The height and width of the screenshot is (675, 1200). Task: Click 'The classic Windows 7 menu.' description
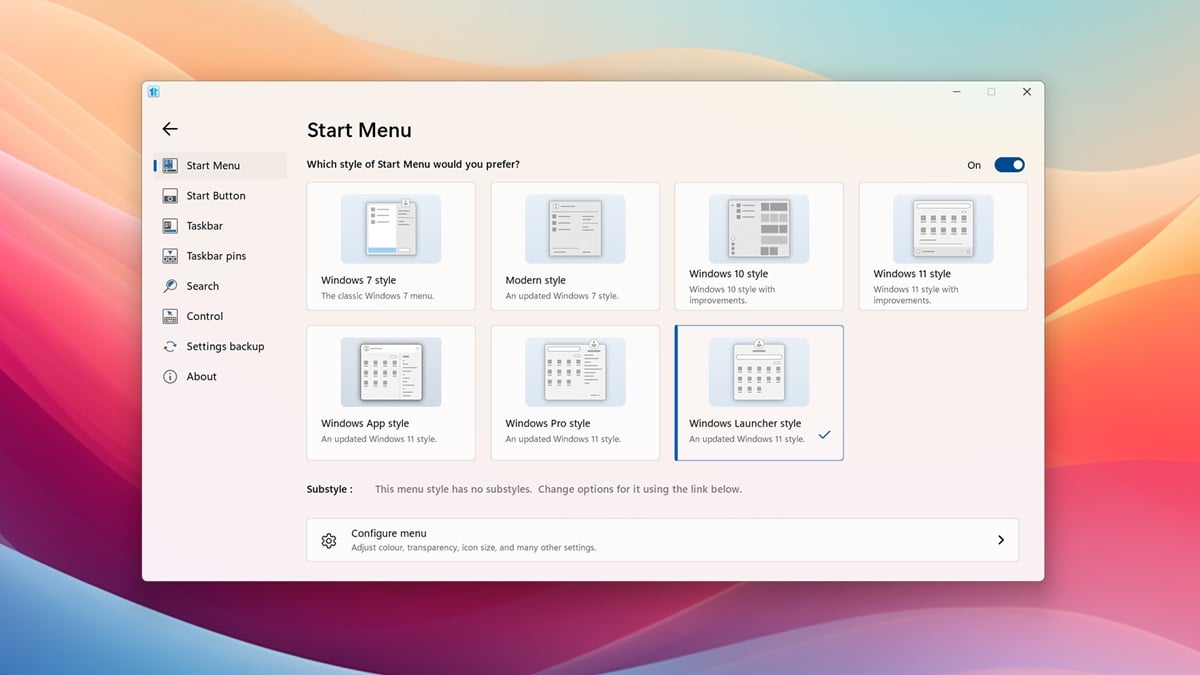378,296
